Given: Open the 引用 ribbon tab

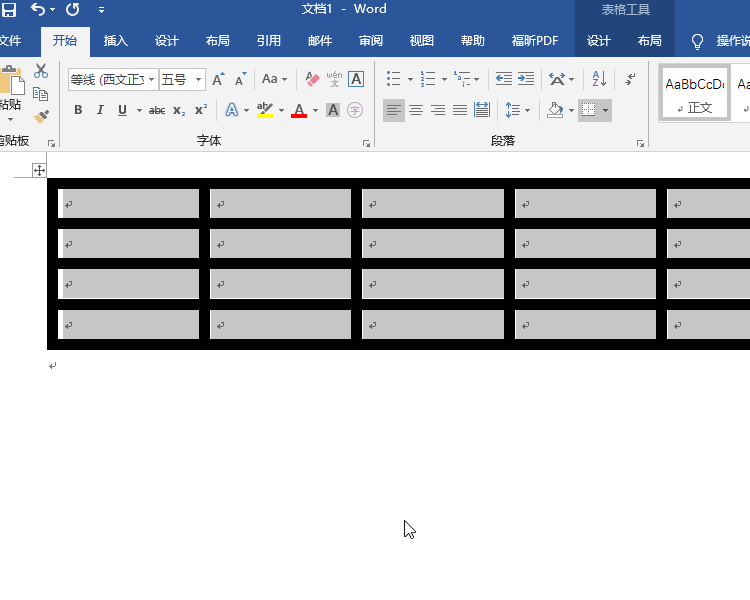Looking at the screenshot, I should (268, 41).
